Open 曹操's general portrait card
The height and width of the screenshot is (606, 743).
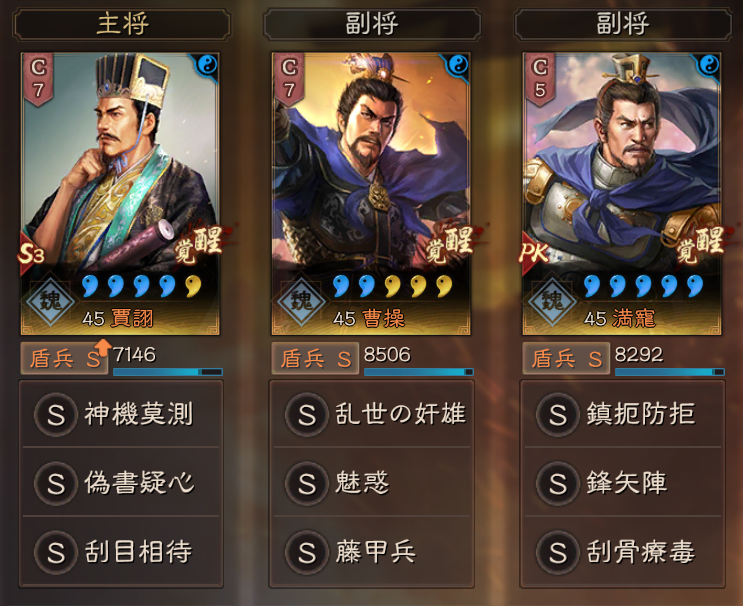[371, 193]
